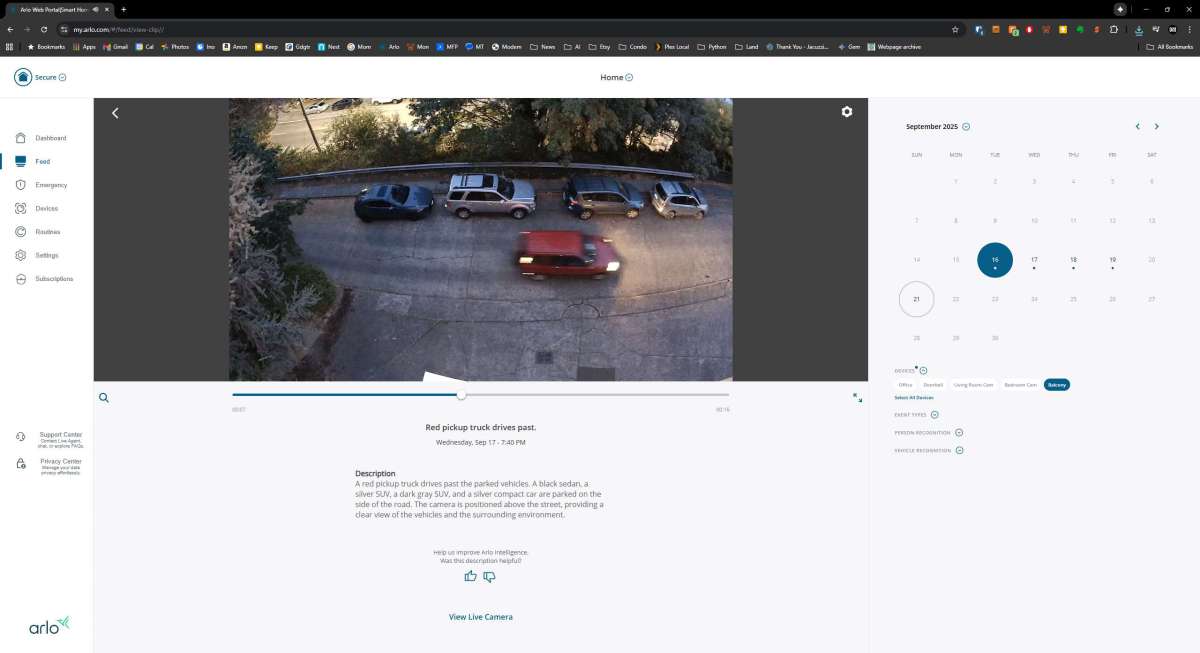Viewport: 1200px width, 653px height.
Task: Open Subscriptions in the sidebar menu
Action: [54, 279]
